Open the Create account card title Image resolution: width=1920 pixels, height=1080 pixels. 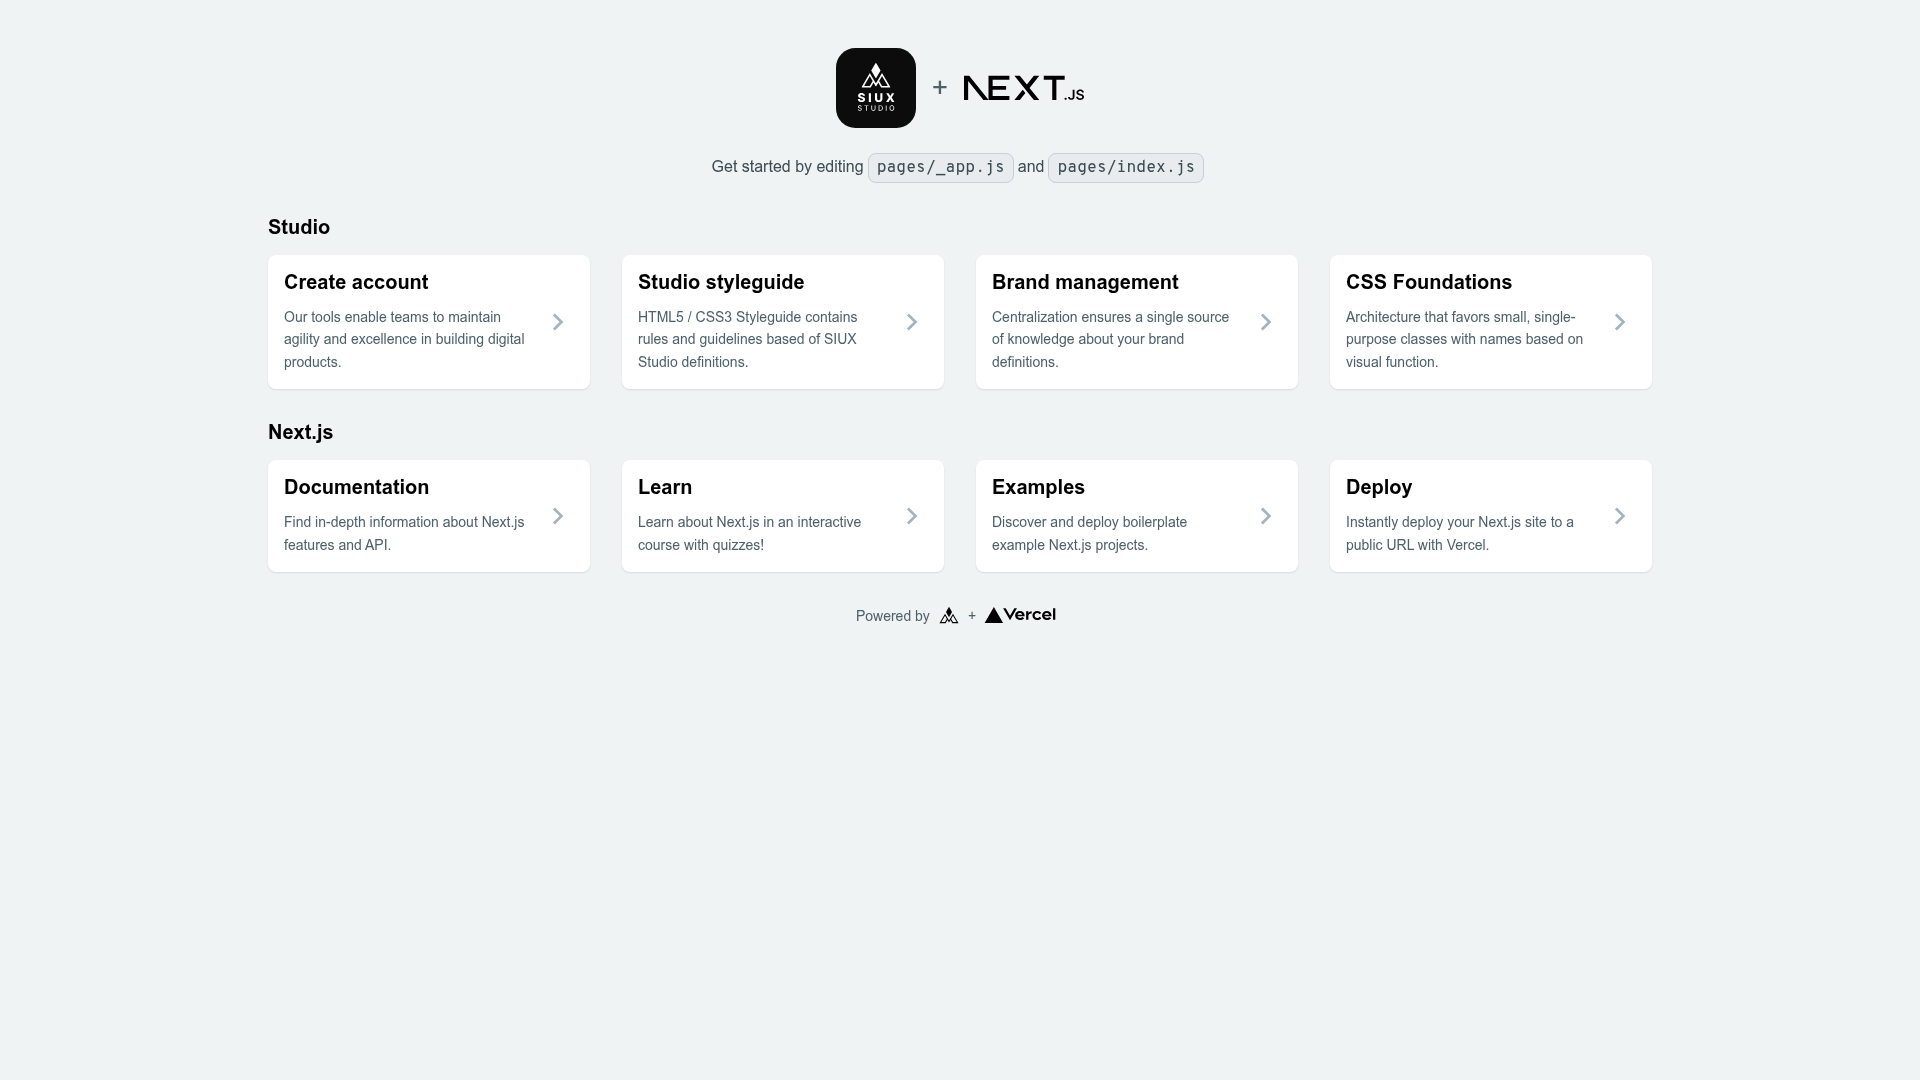356,282
